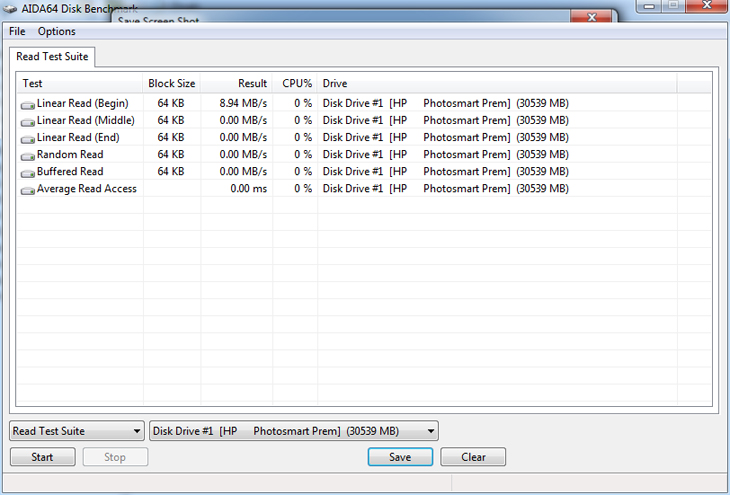This screenshot has width=730, height=495.
Task: Open the Options menu
Action: coord(56,32)
